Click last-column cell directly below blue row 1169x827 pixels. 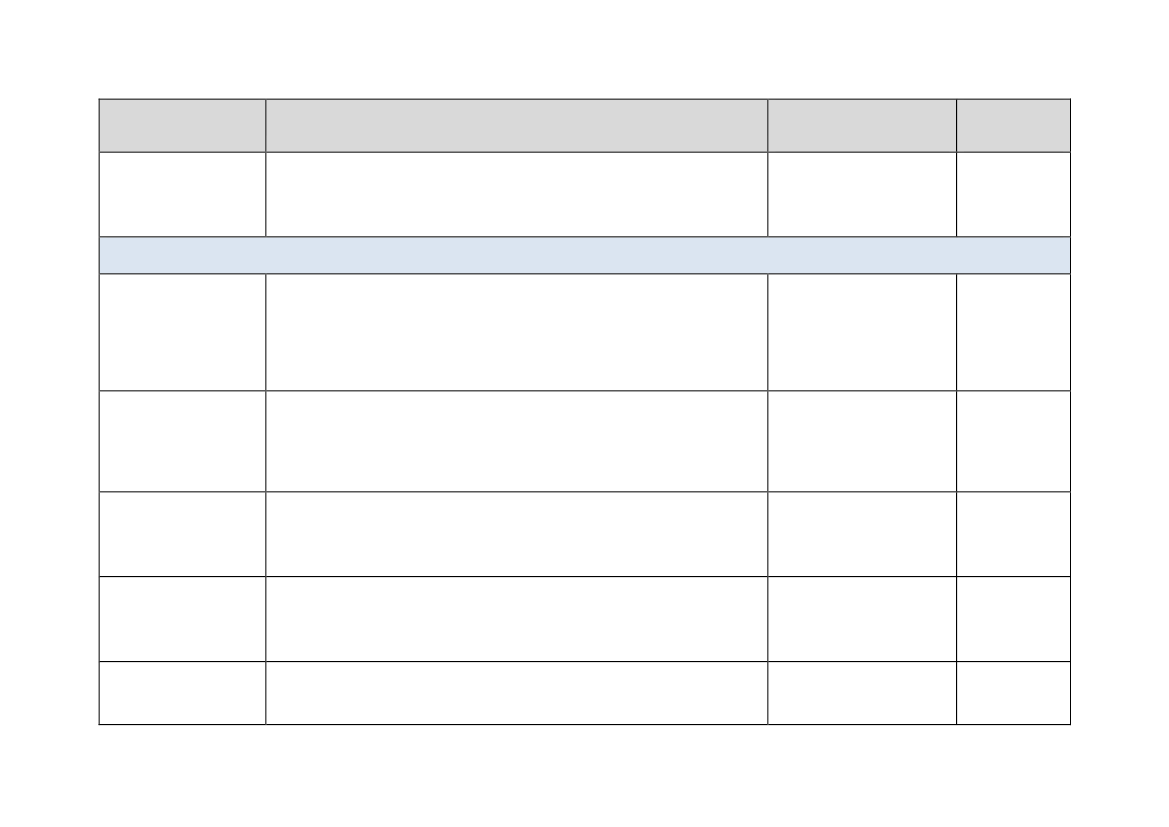pyautogui.click(x=1013, y=332)
